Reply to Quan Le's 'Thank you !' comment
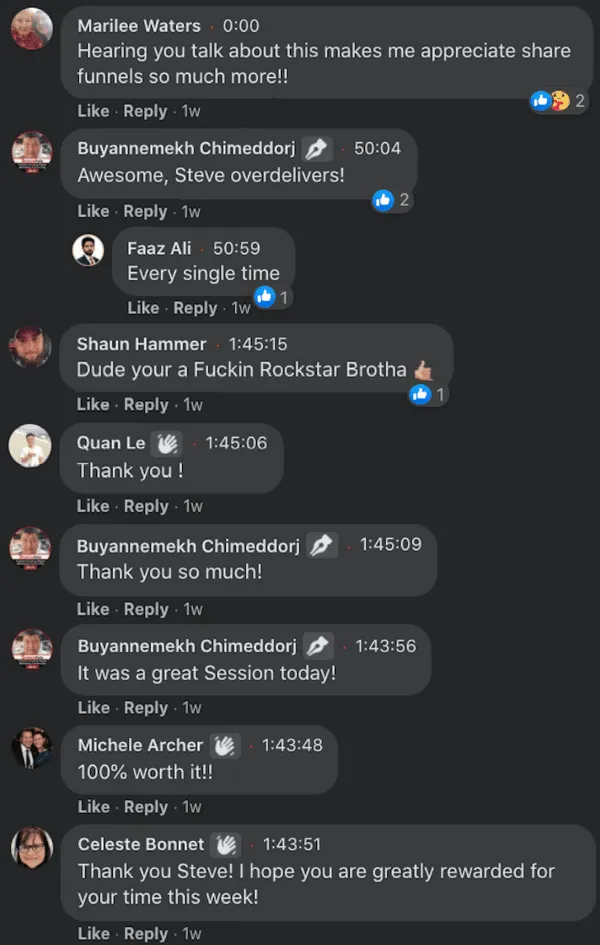 click(x=146, y=506)
